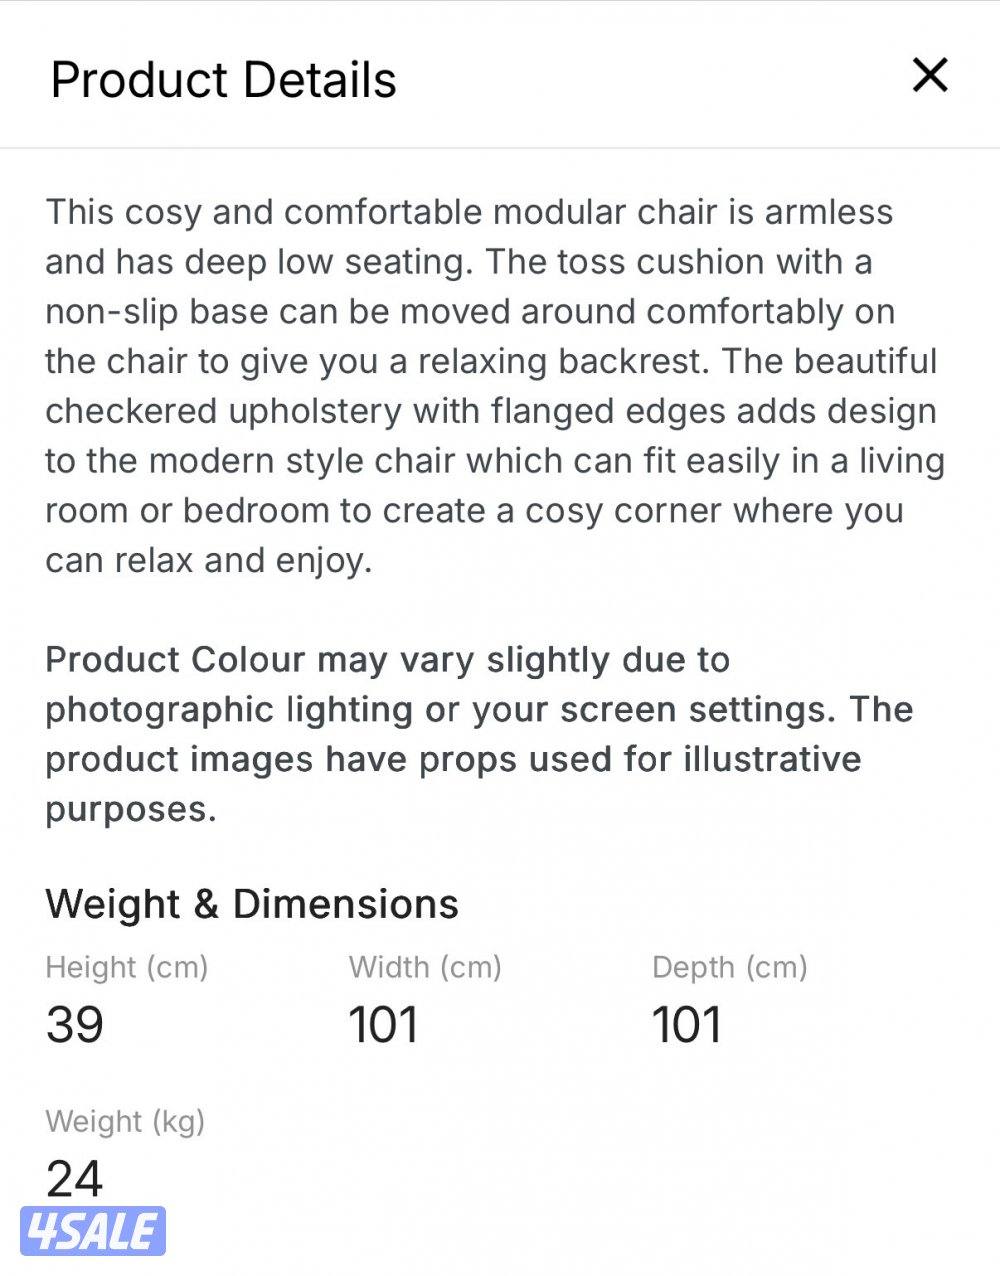The height and width of the screenshot is (1276, 1000).
Task: Close the Product Details panel
Action: [x=929, y=75]
